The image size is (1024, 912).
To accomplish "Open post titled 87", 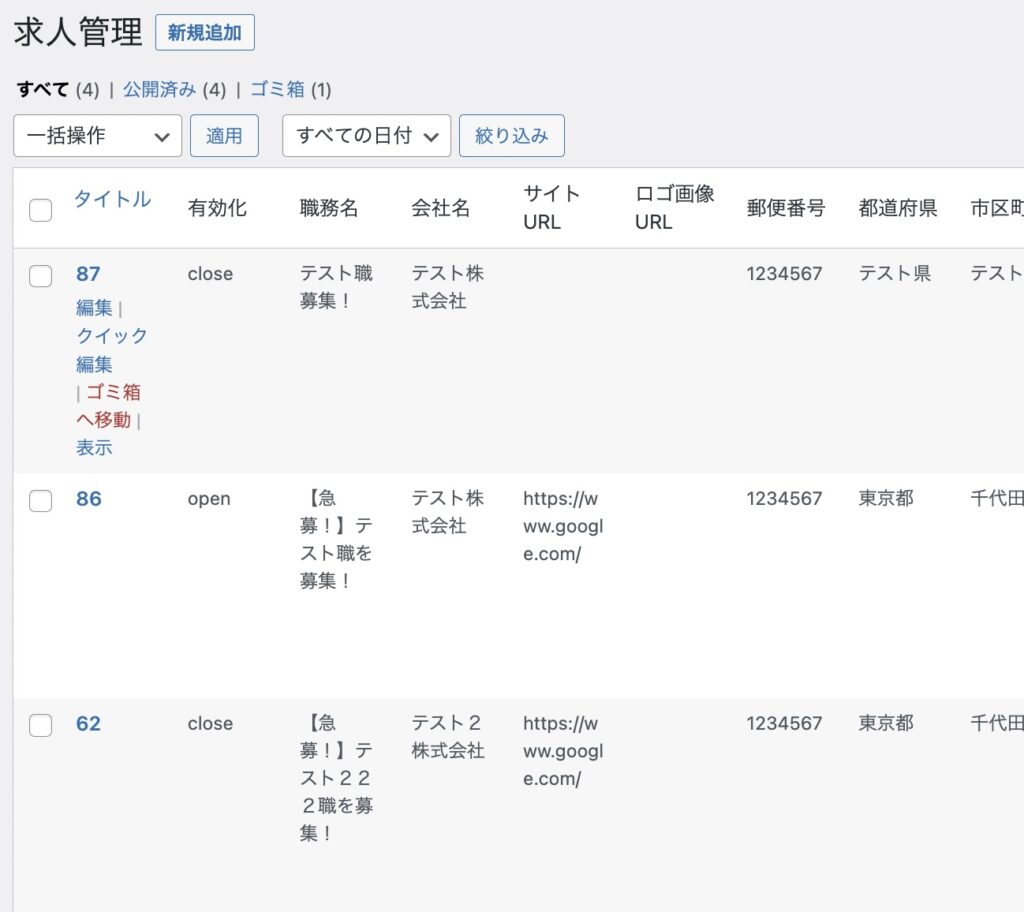I will tap(88, 274).
